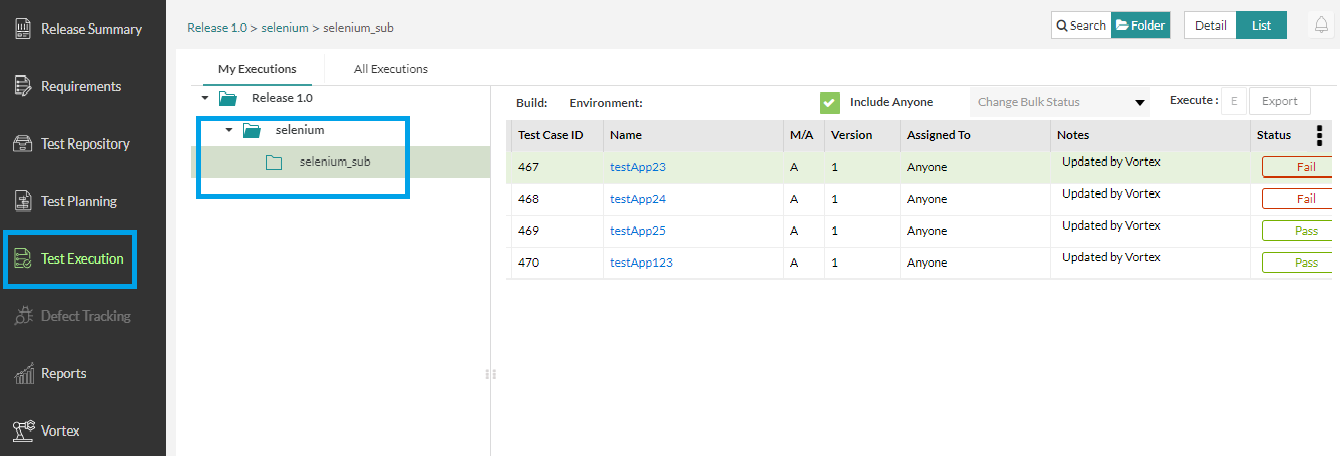Click the Requirements sidebar icon
The height and width of the screenshot is (460, 1340).
point(24,87)
